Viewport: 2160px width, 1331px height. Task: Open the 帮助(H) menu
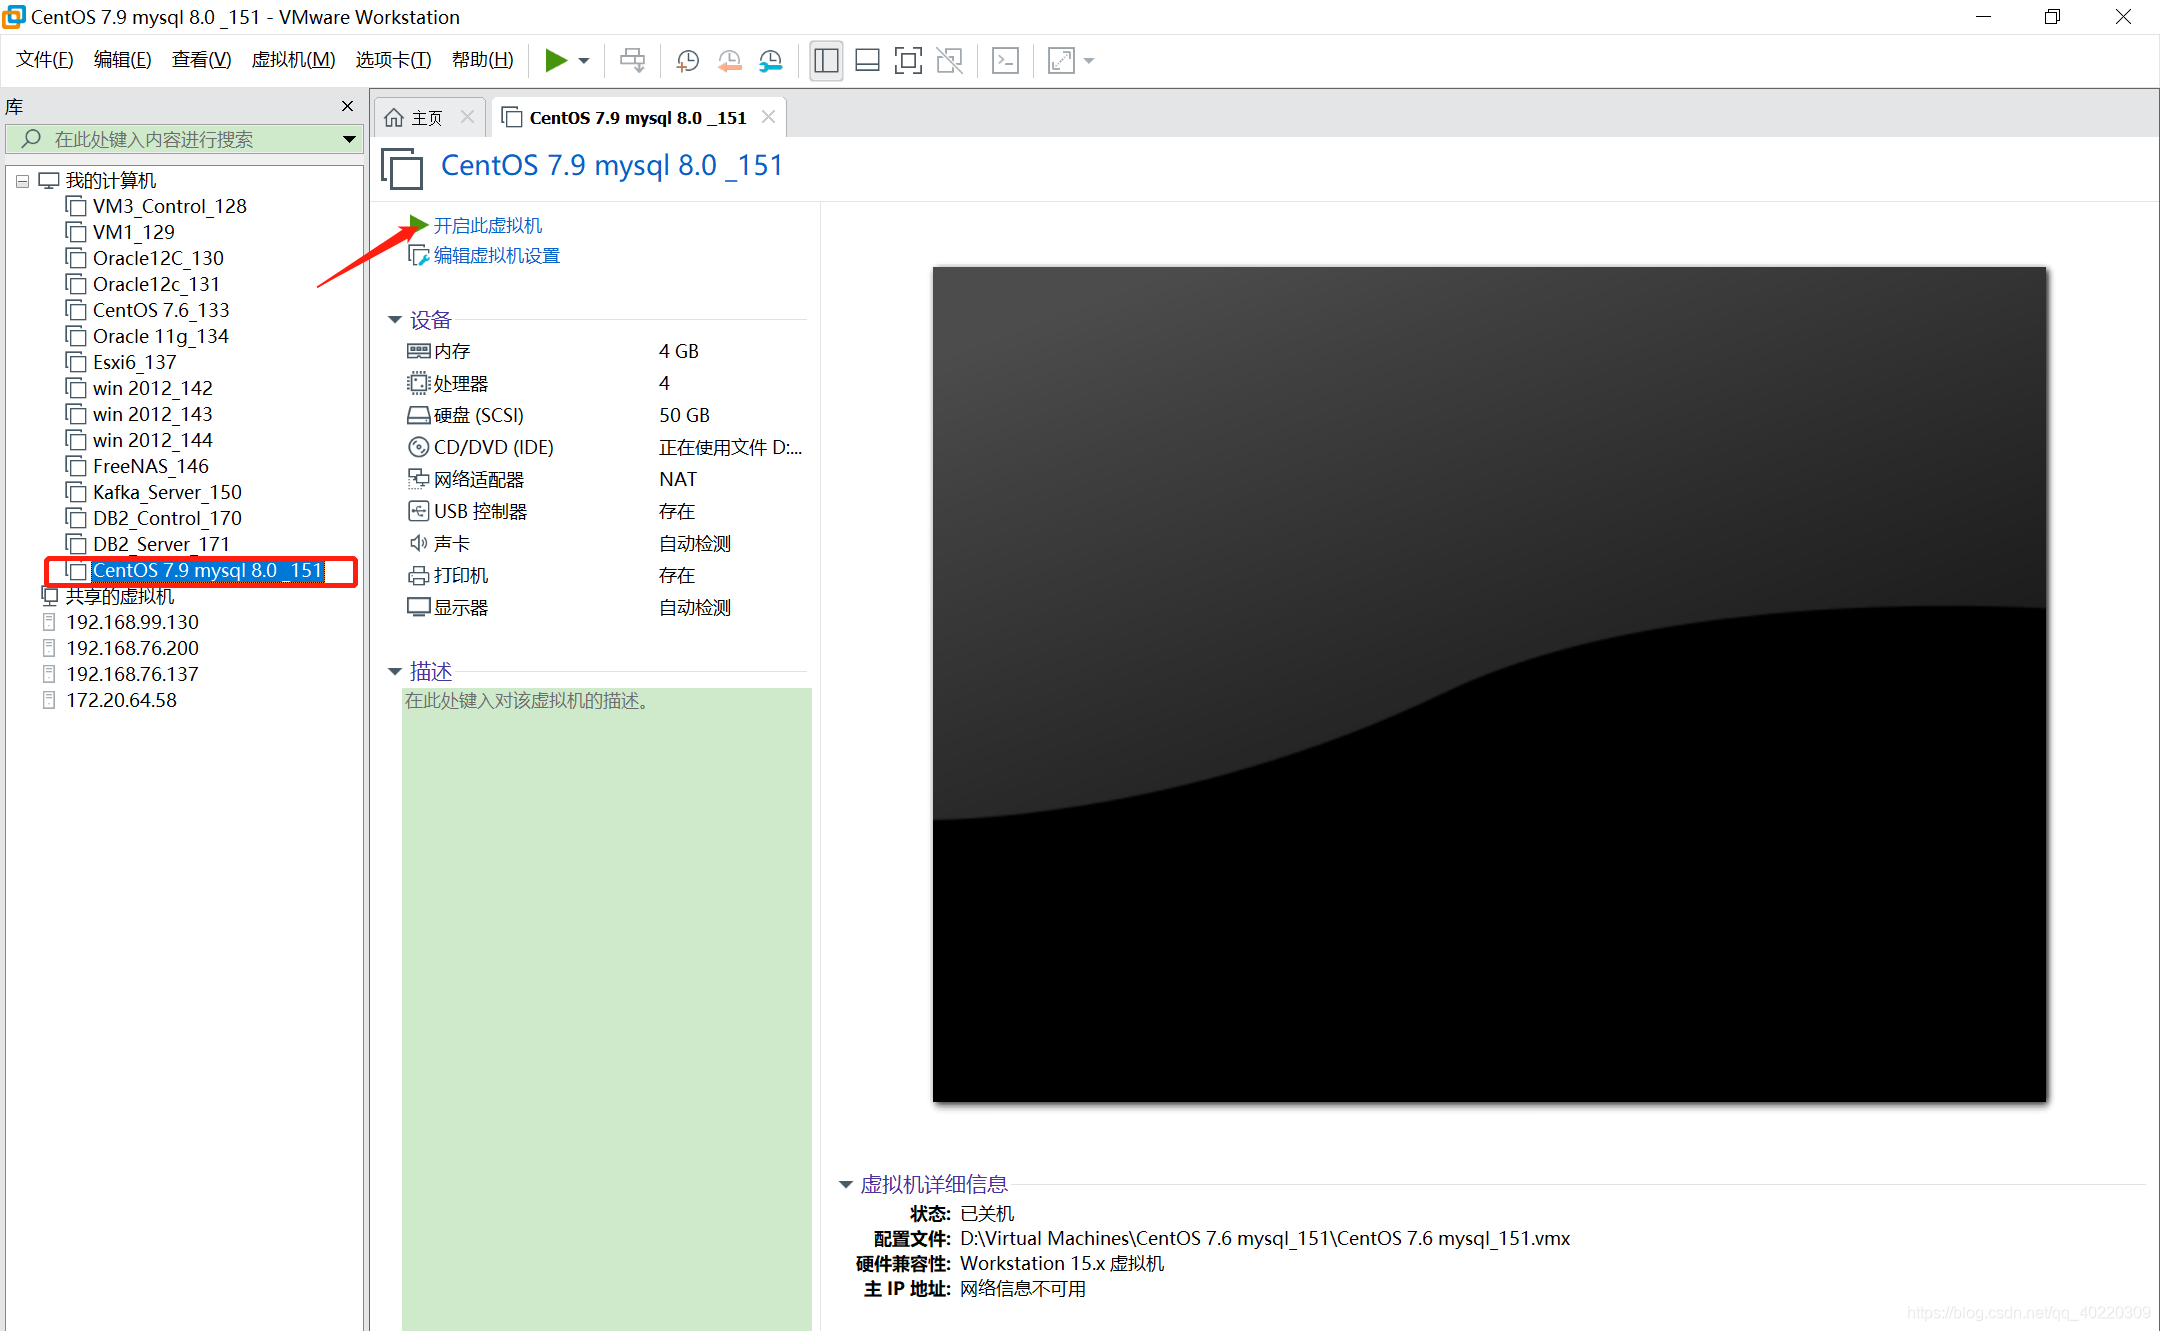[483, 60]
